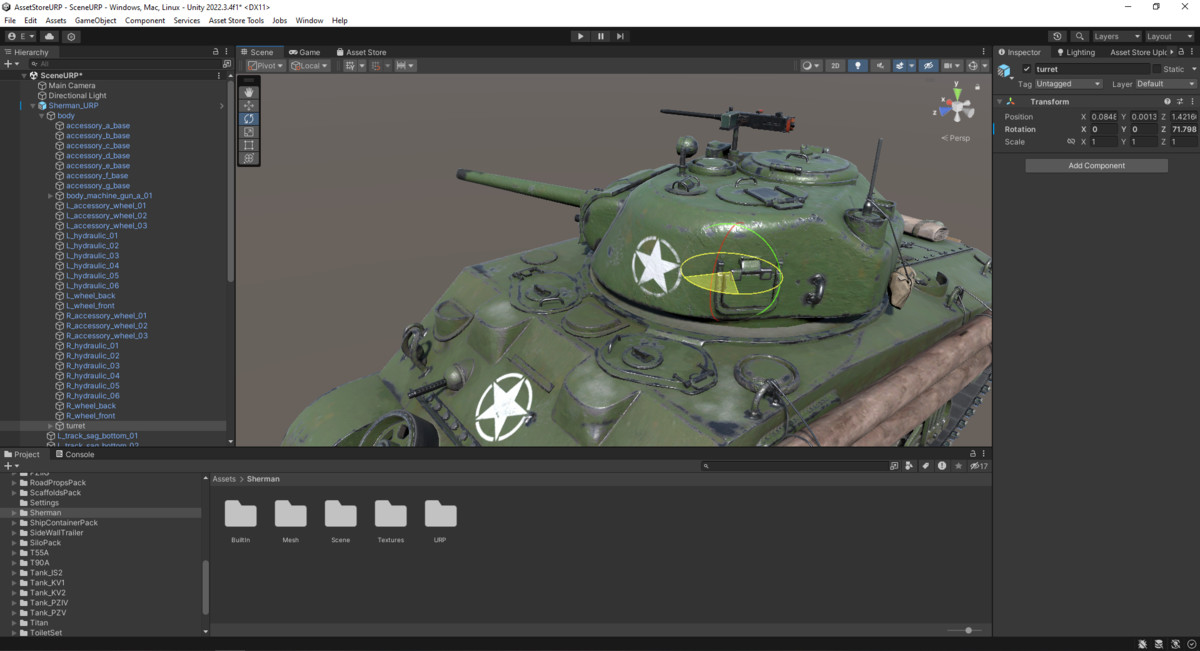This screenshot has height=651, width=1200.
Task: Open the Unity version control icon
Action: pos(71,36)
